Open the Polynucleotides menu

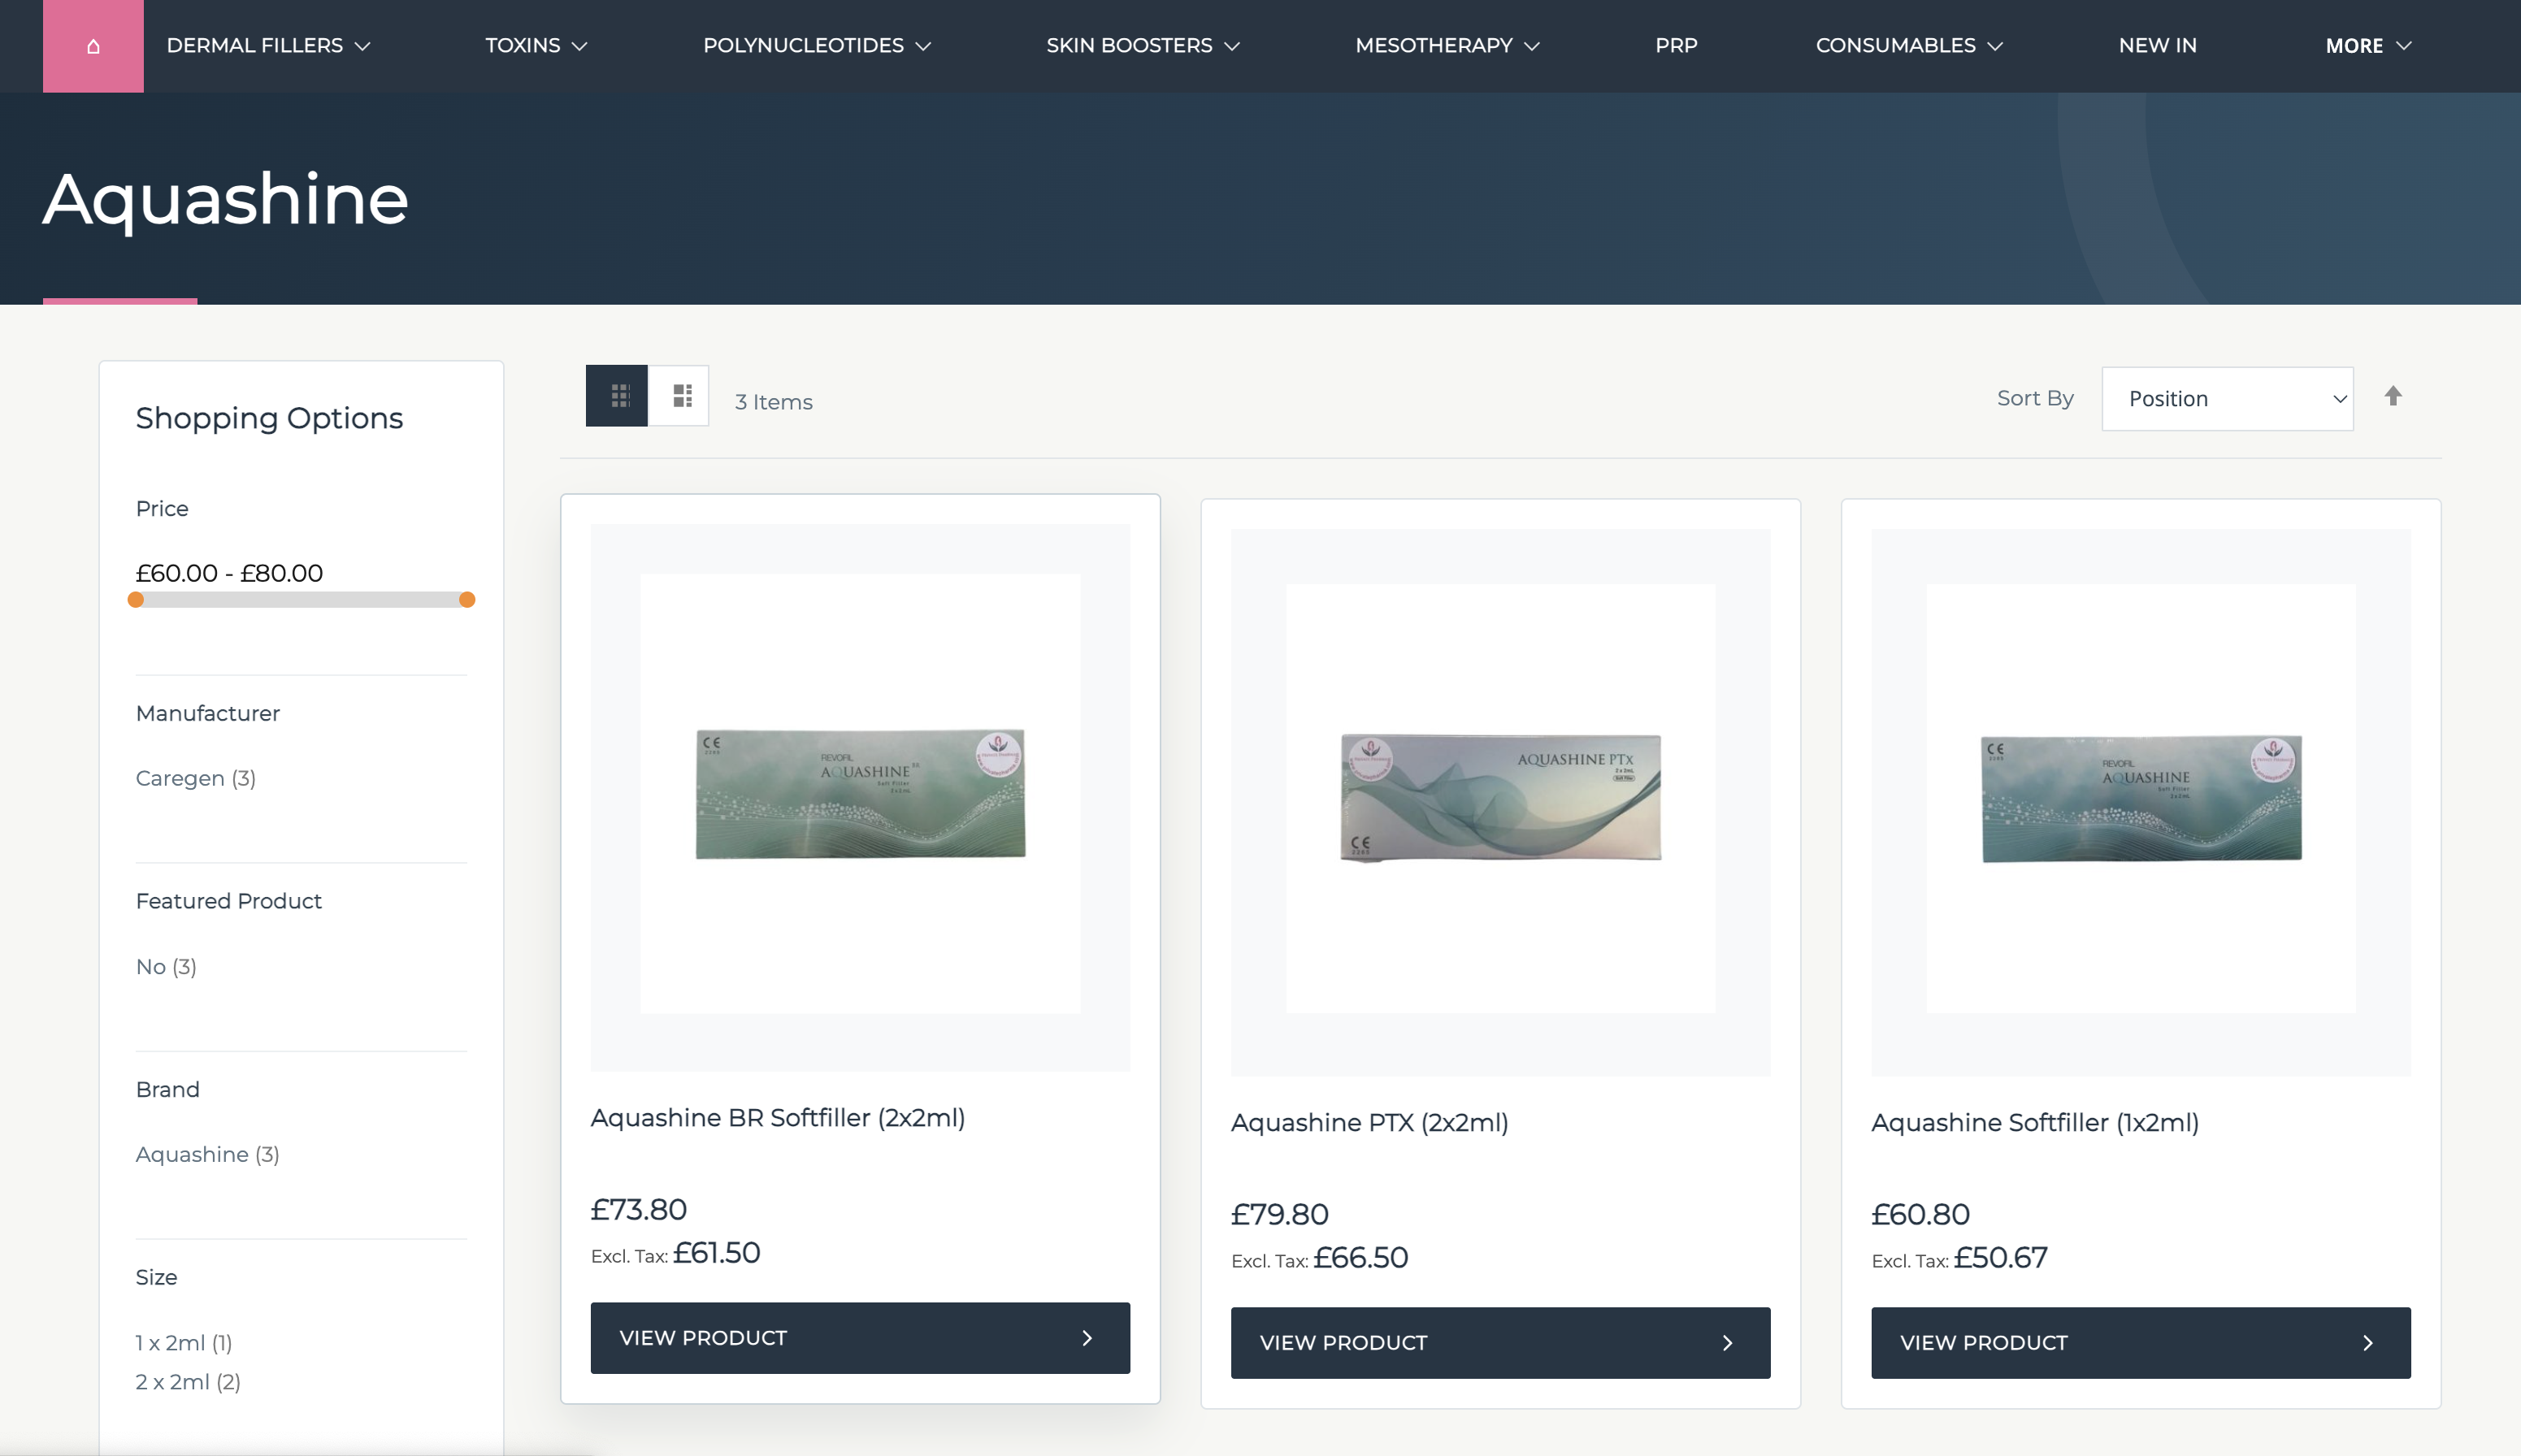coord(817,46)
